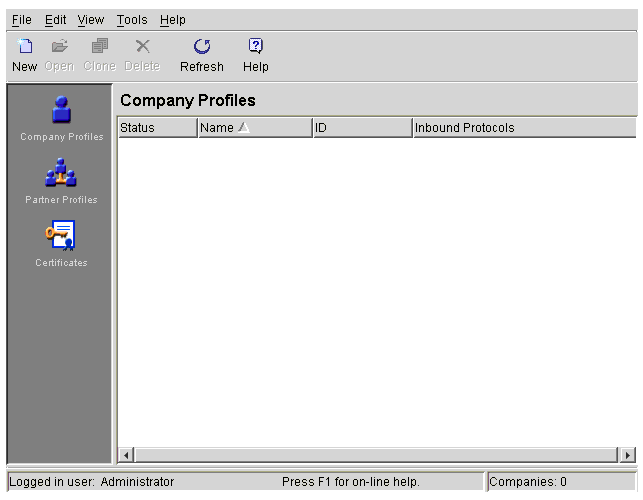Sort by Inbound Protocols column header
Viewport: 643px width, 500px height.
524,128
